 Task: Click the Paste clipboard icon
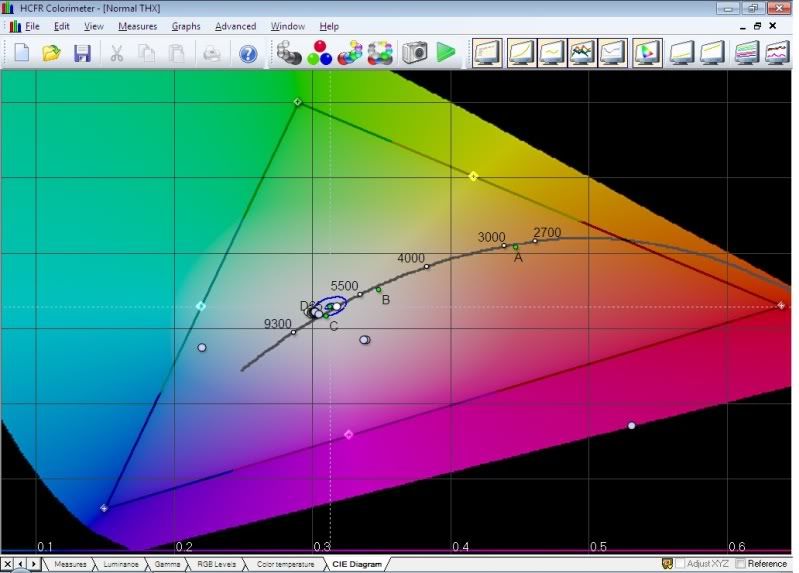coord(176,53)
